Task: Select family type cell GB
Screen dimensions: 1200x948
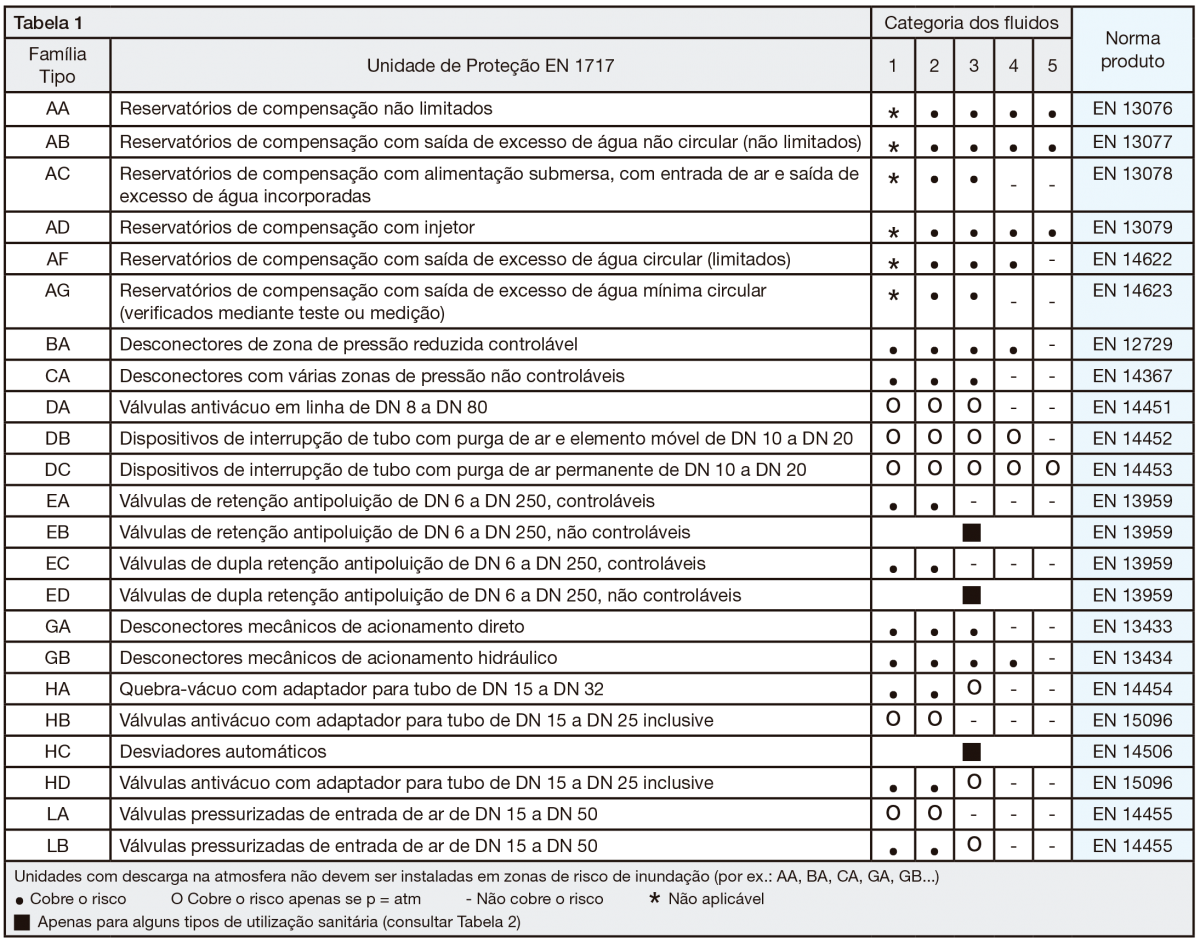Action: click(x=57, y=657)
